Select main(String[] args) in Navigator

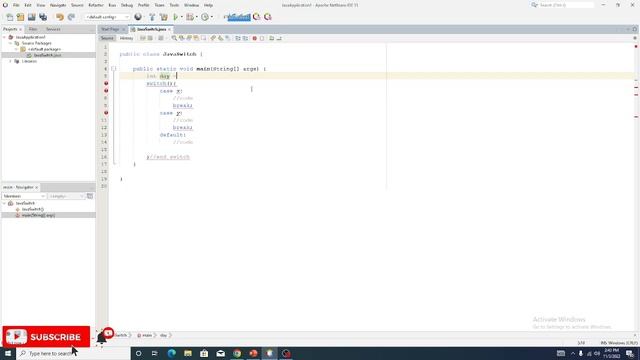[x=38, y=215]
